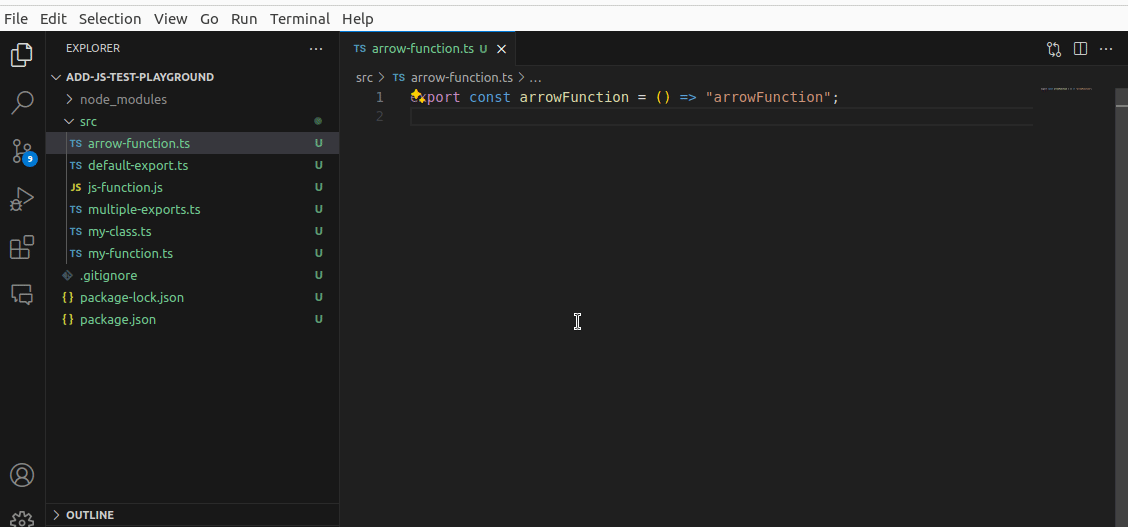The image size is (1128, 527).
Task: Open the Go menu
Action: tap(209, 19)
